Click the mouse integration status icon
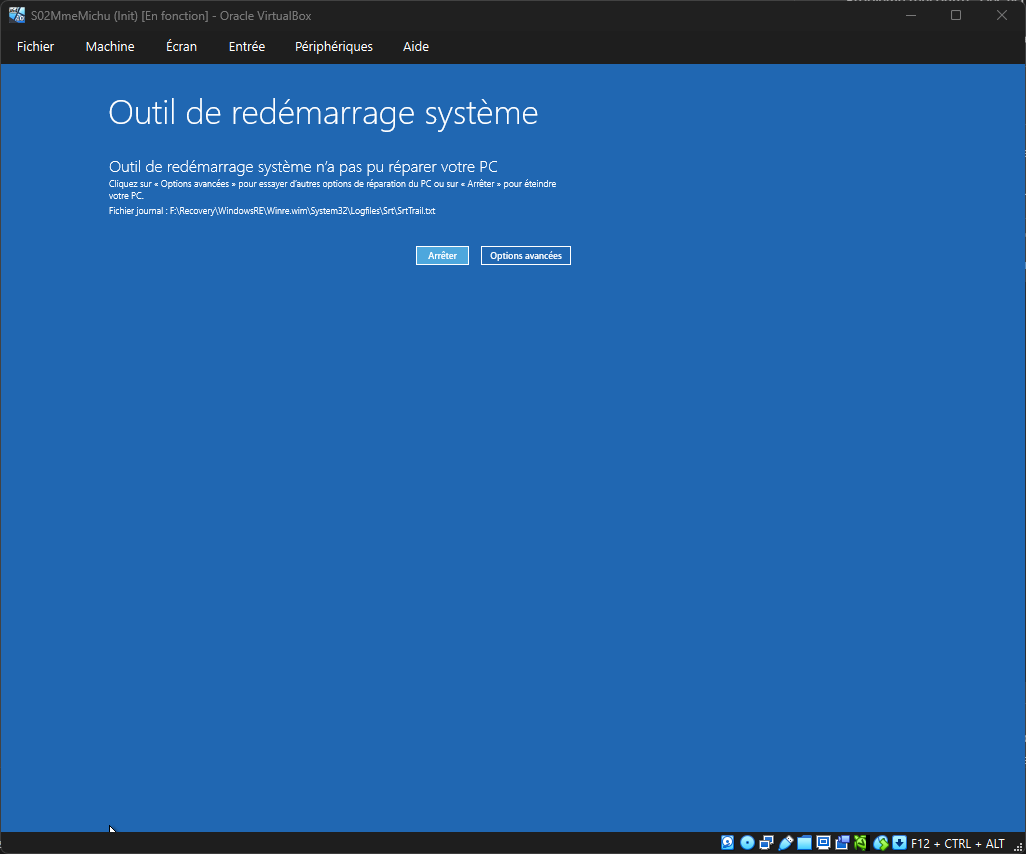The image size is (1026, 854). tap(881, 843)
